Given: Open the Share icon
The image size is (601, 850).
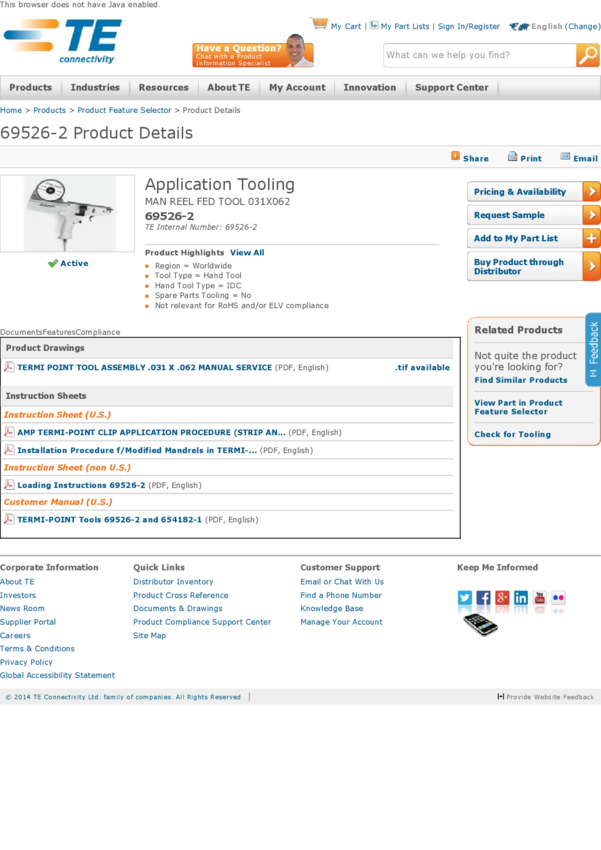Looking at the screenshot, I should (x=456, y=157).
